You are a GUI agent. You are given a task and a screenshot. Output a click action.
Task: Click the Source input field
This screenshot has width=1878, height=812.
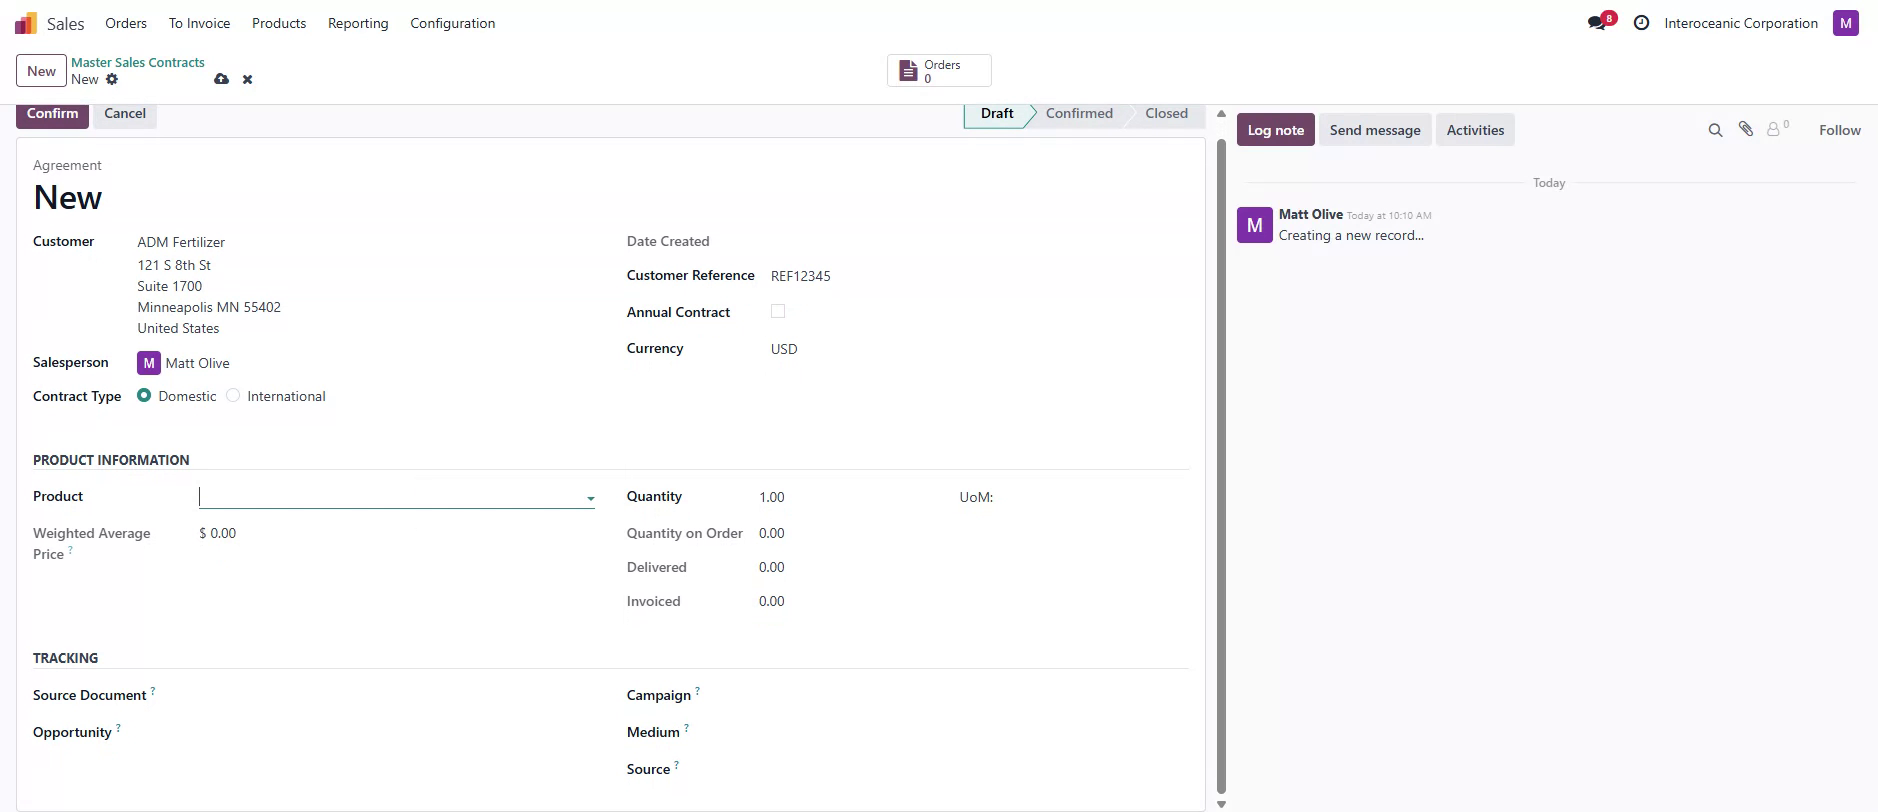[976, 769]
